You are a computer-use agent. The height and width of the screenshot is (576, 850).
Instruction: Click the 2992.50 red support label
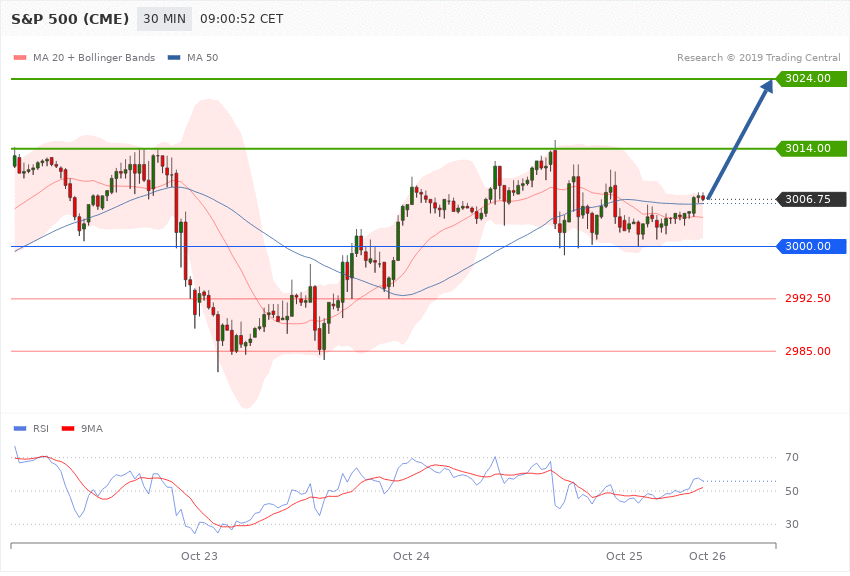click(808, 299)
